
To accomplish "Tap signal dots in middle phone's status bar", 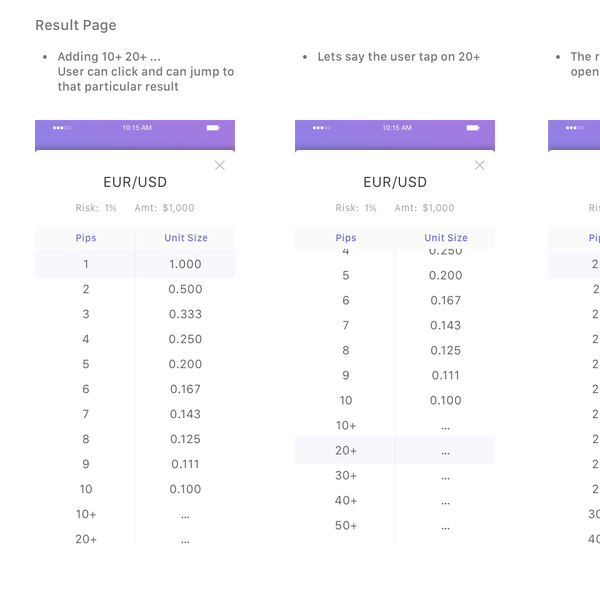I will [x=322, y=128].
